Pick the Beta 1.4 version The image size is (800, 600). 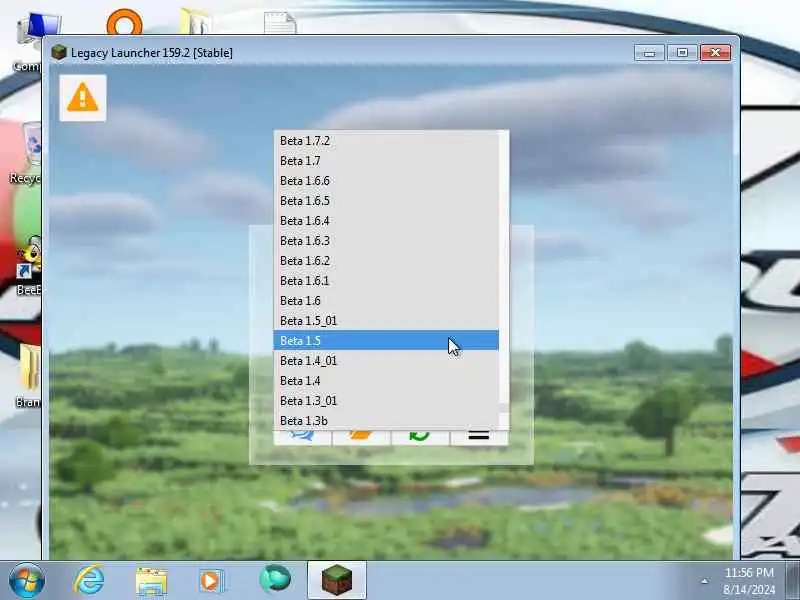tap(386, 381)
